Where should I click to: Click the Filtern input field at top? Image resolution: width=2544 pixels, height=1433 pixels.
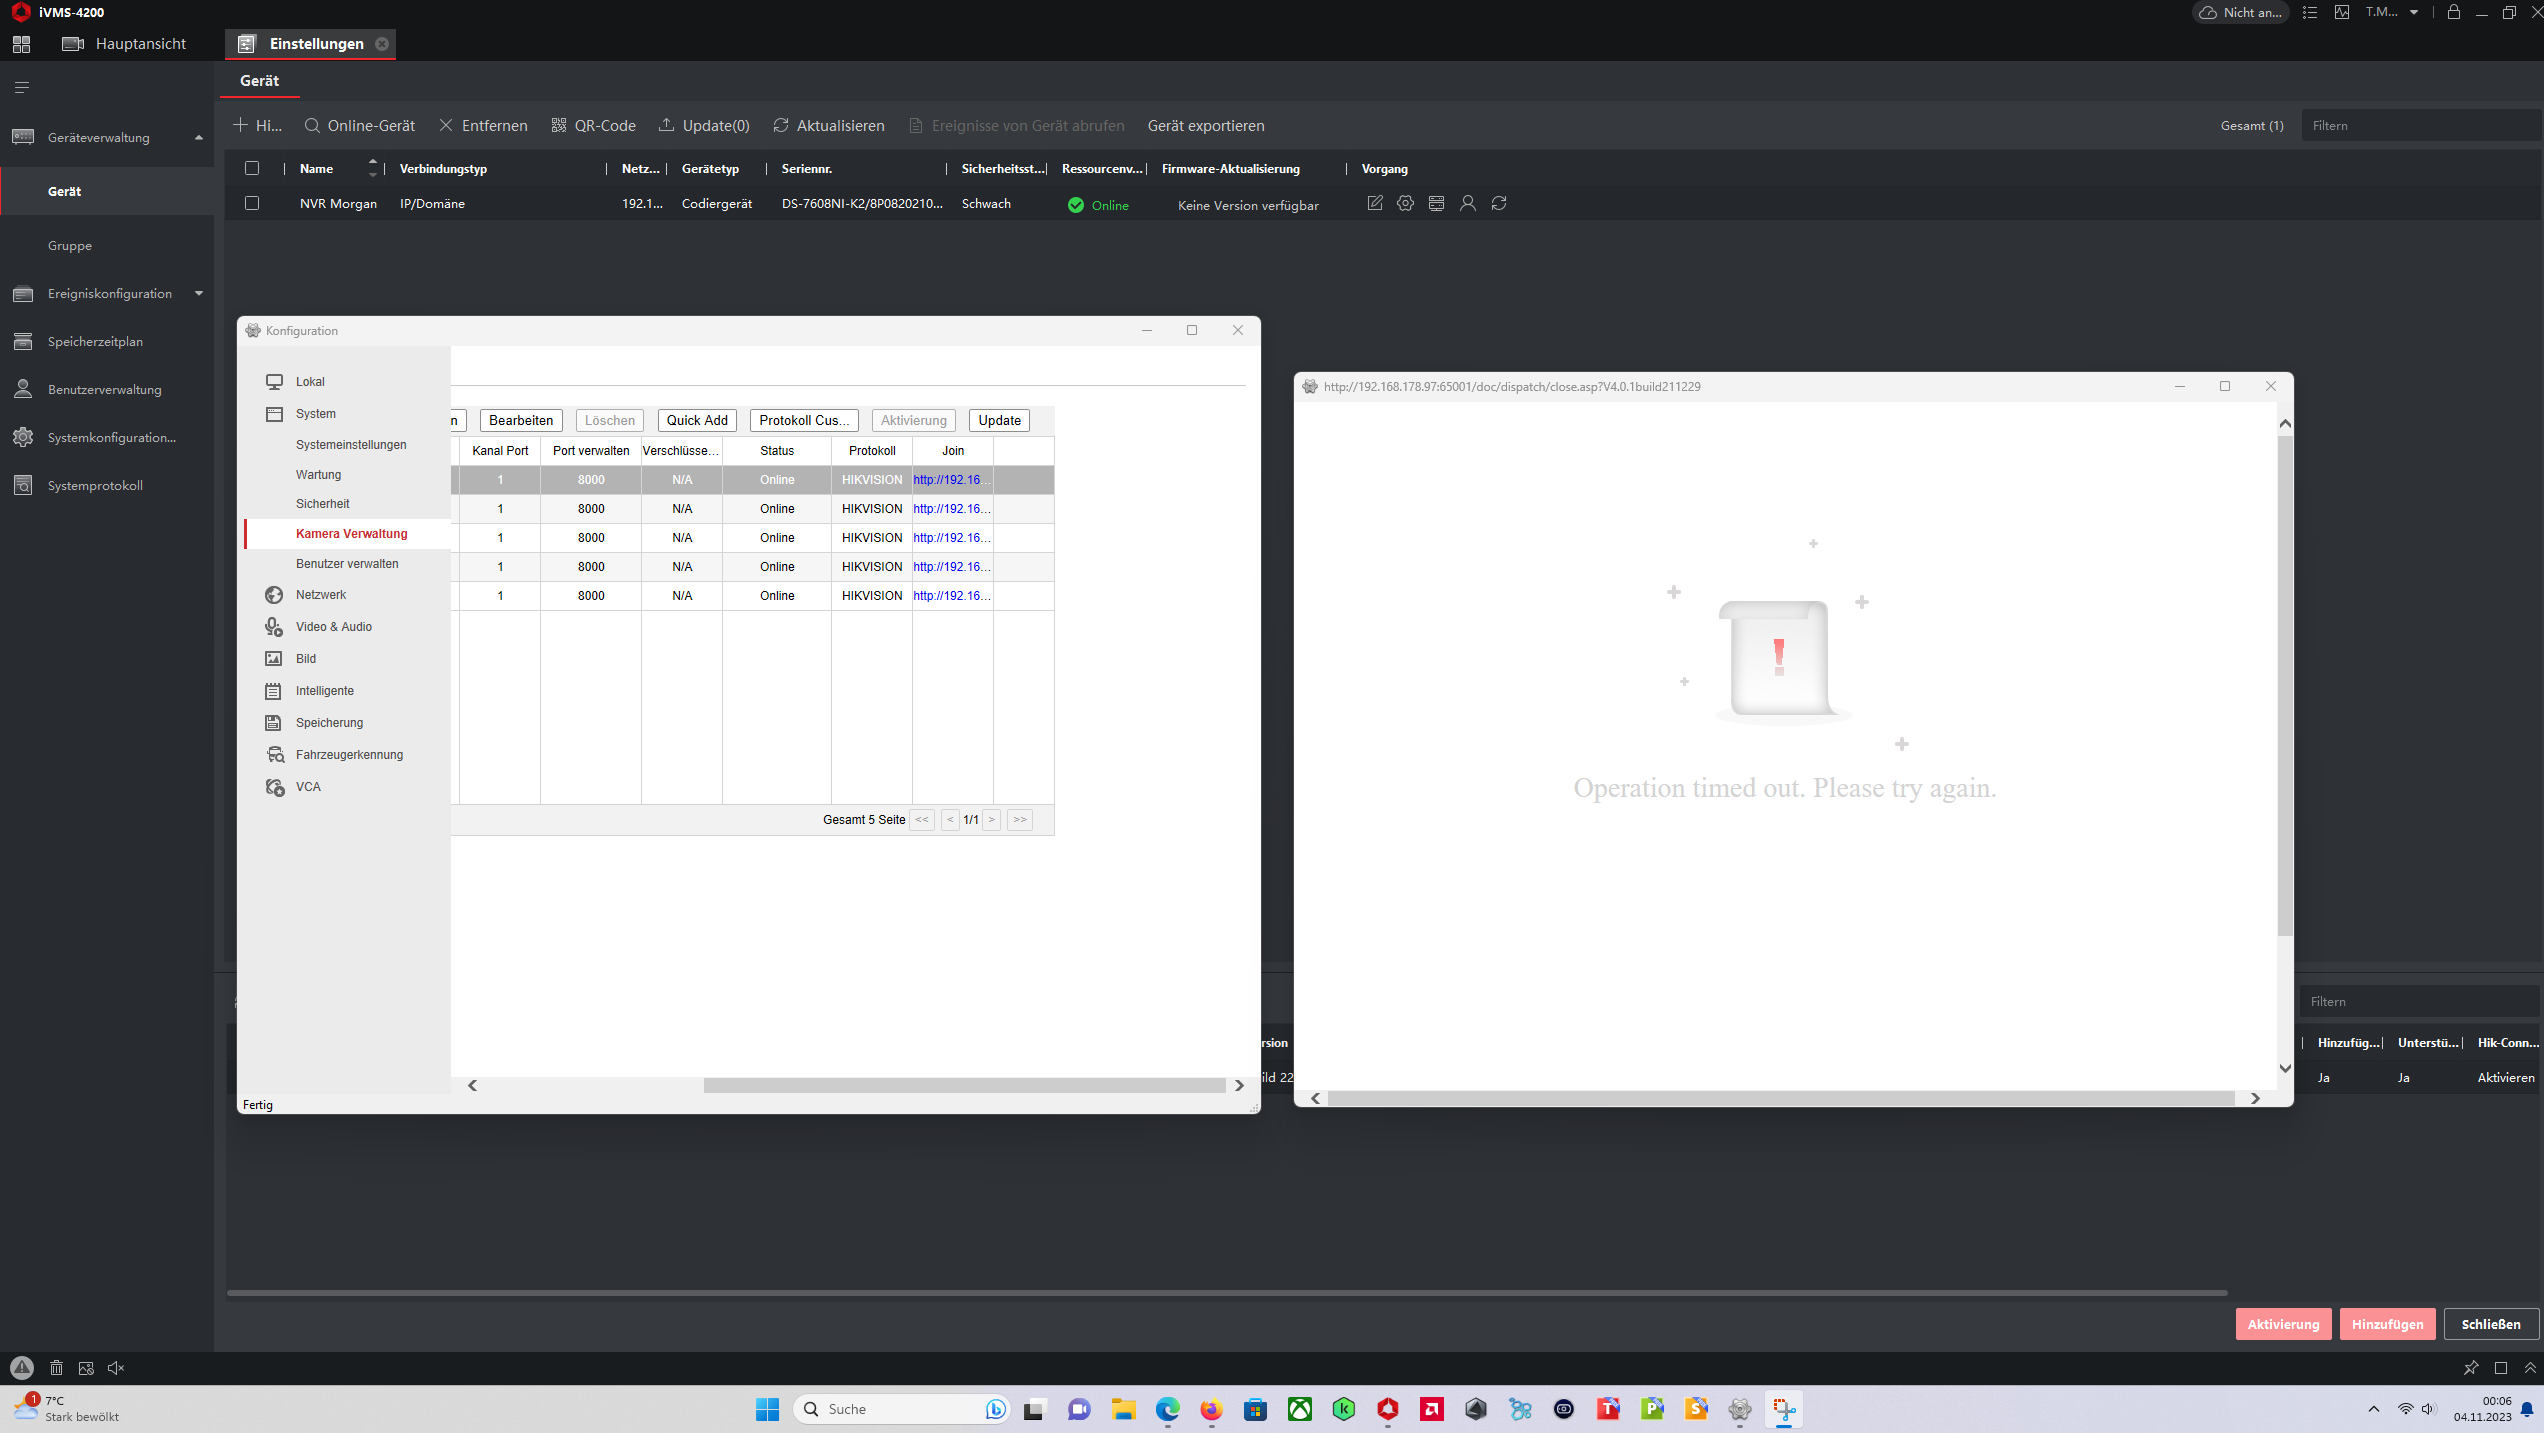pyautogui.click(x=2420, y=125)
